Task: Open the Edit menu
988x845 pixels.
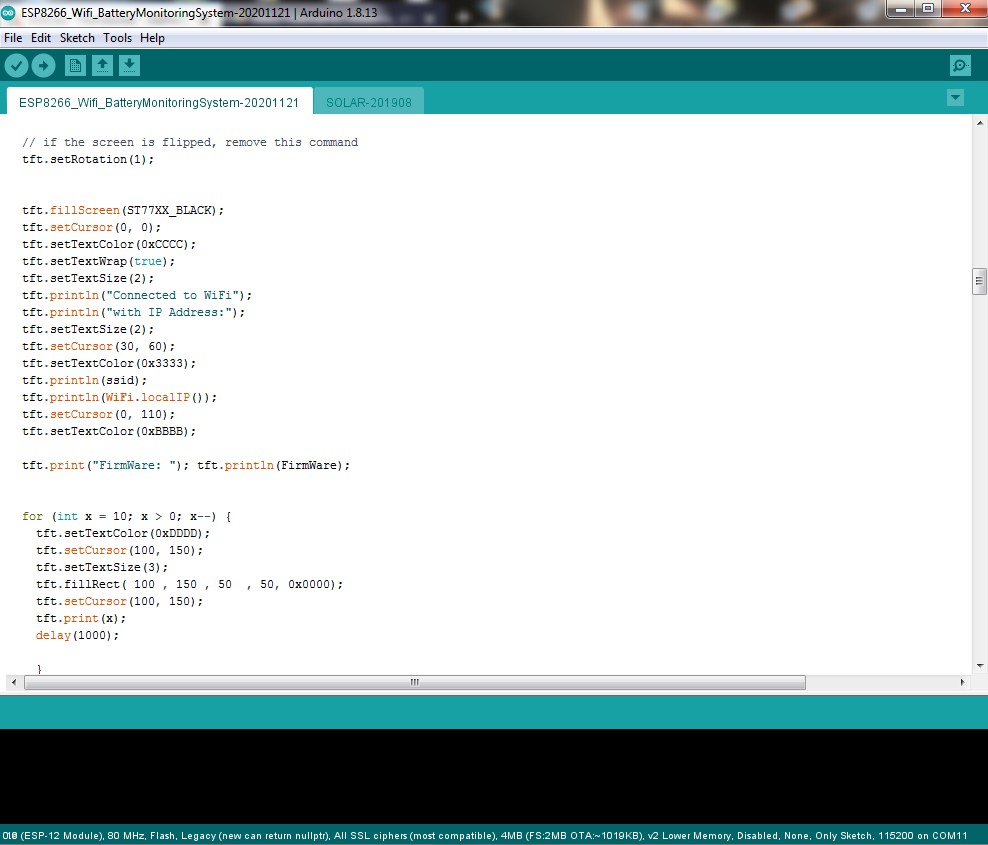Action: pyautogui.click(x=41, y=38)
